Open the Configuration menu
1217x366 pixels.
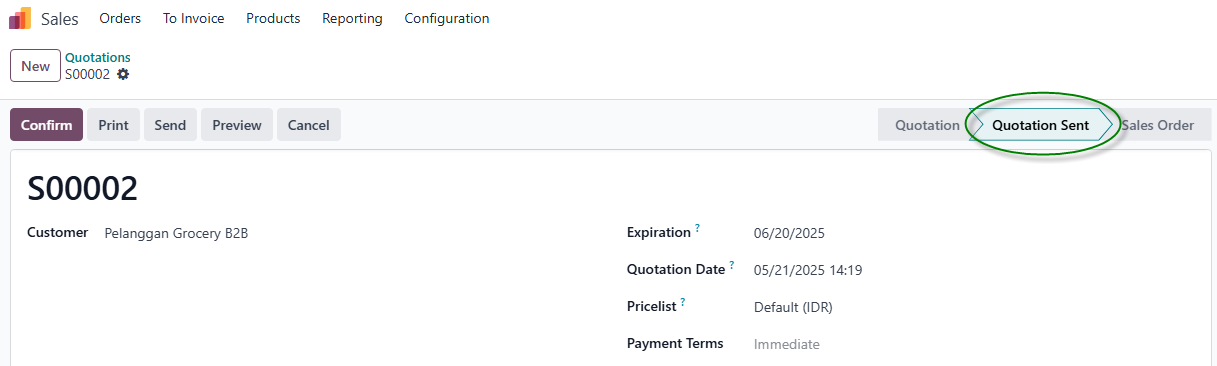447,18
